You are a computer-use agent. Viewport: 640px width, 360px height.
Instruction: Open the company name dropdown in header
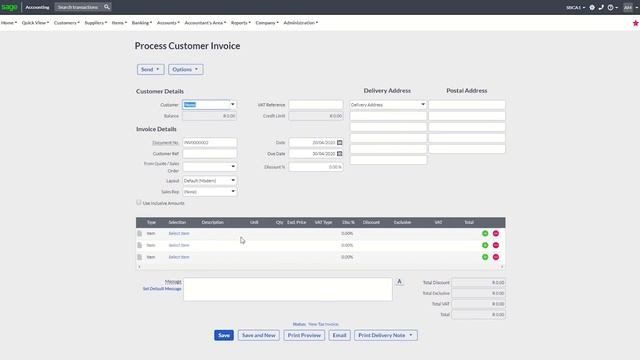[575, 7]
